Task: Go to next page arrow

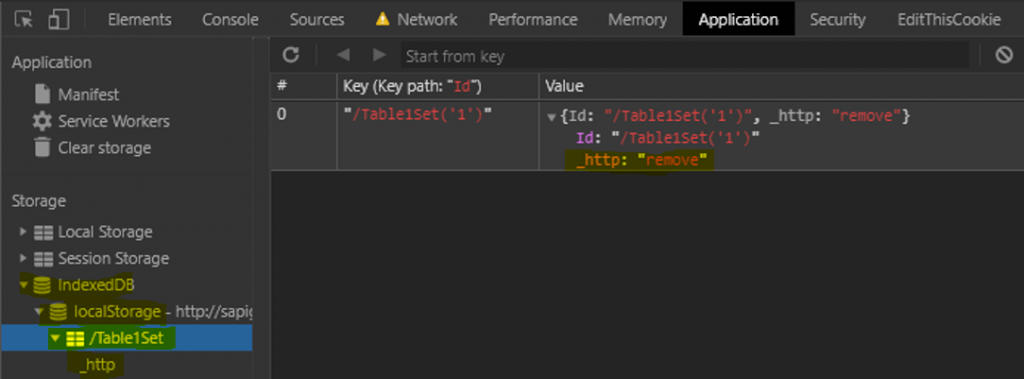Action: pyautogui.click(x=379, y=56)
